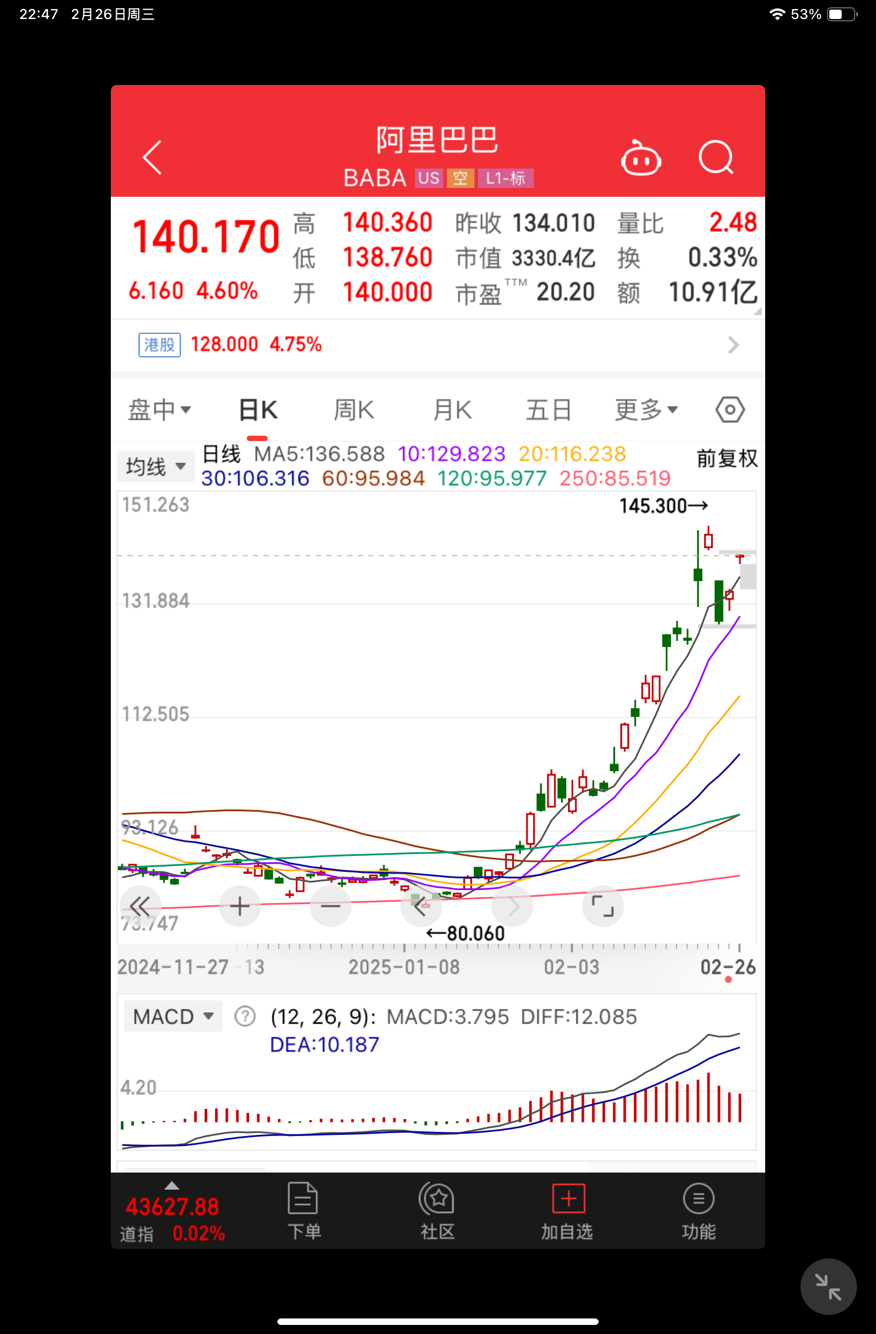Open MACD help question mark
Image resolution: width=876 pixels, height=1334 pixels.
[x=245, y=1017]
